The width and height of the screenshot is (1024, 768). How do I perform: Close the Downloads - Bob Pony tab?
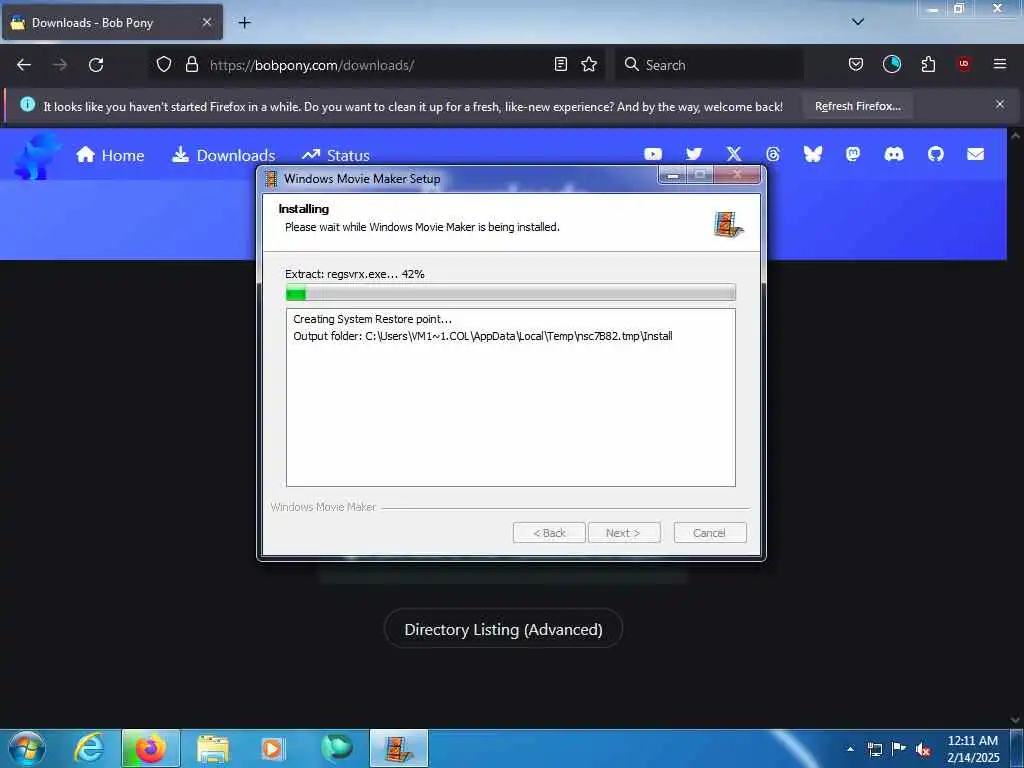[206, 22]
